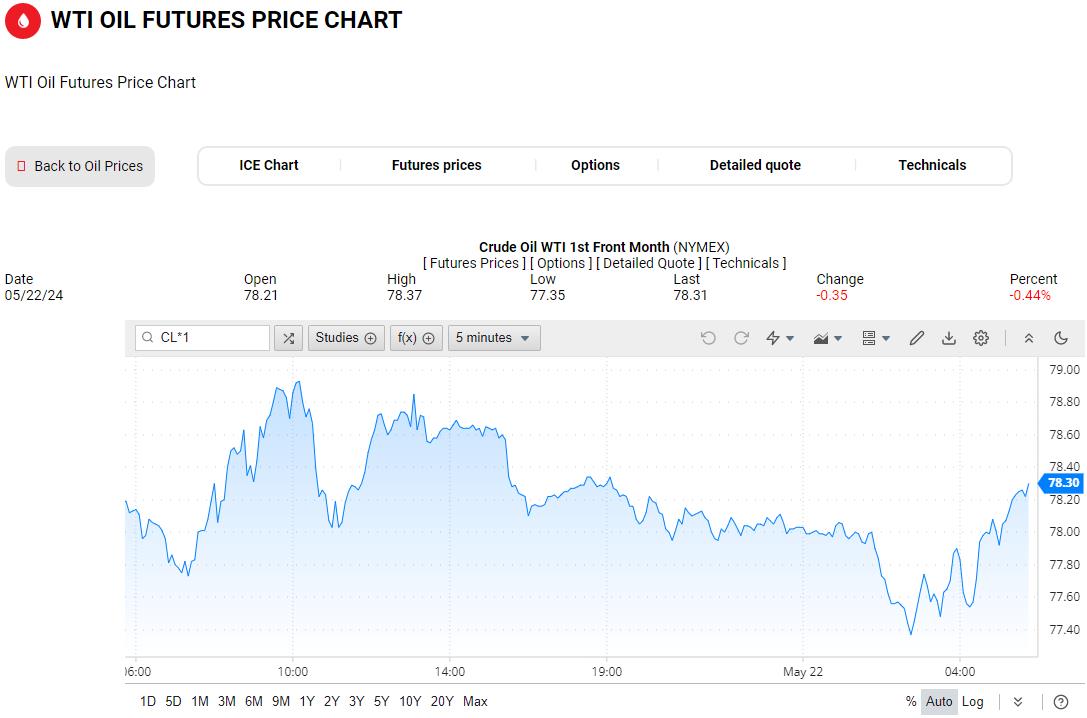Follow the [ Technicals ] bracket link
Viewport: 1087px width, 718px height.
pyautogui.click(x=746, y=263)
